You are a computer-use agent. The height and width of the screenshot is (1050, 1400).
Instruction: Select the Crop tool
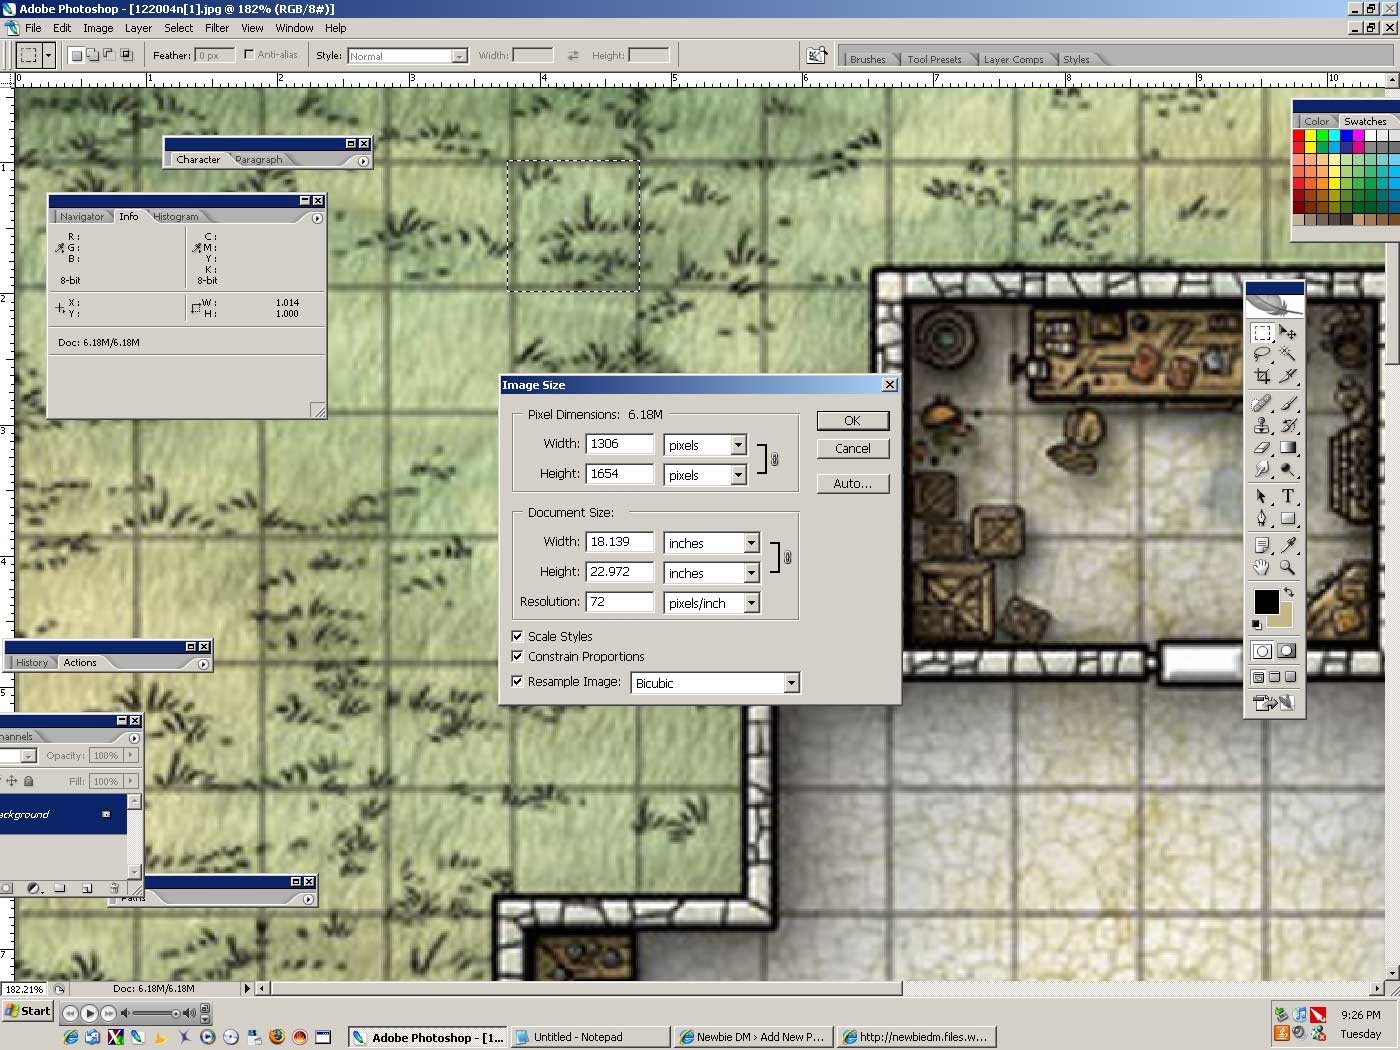tap(1262, 375)
